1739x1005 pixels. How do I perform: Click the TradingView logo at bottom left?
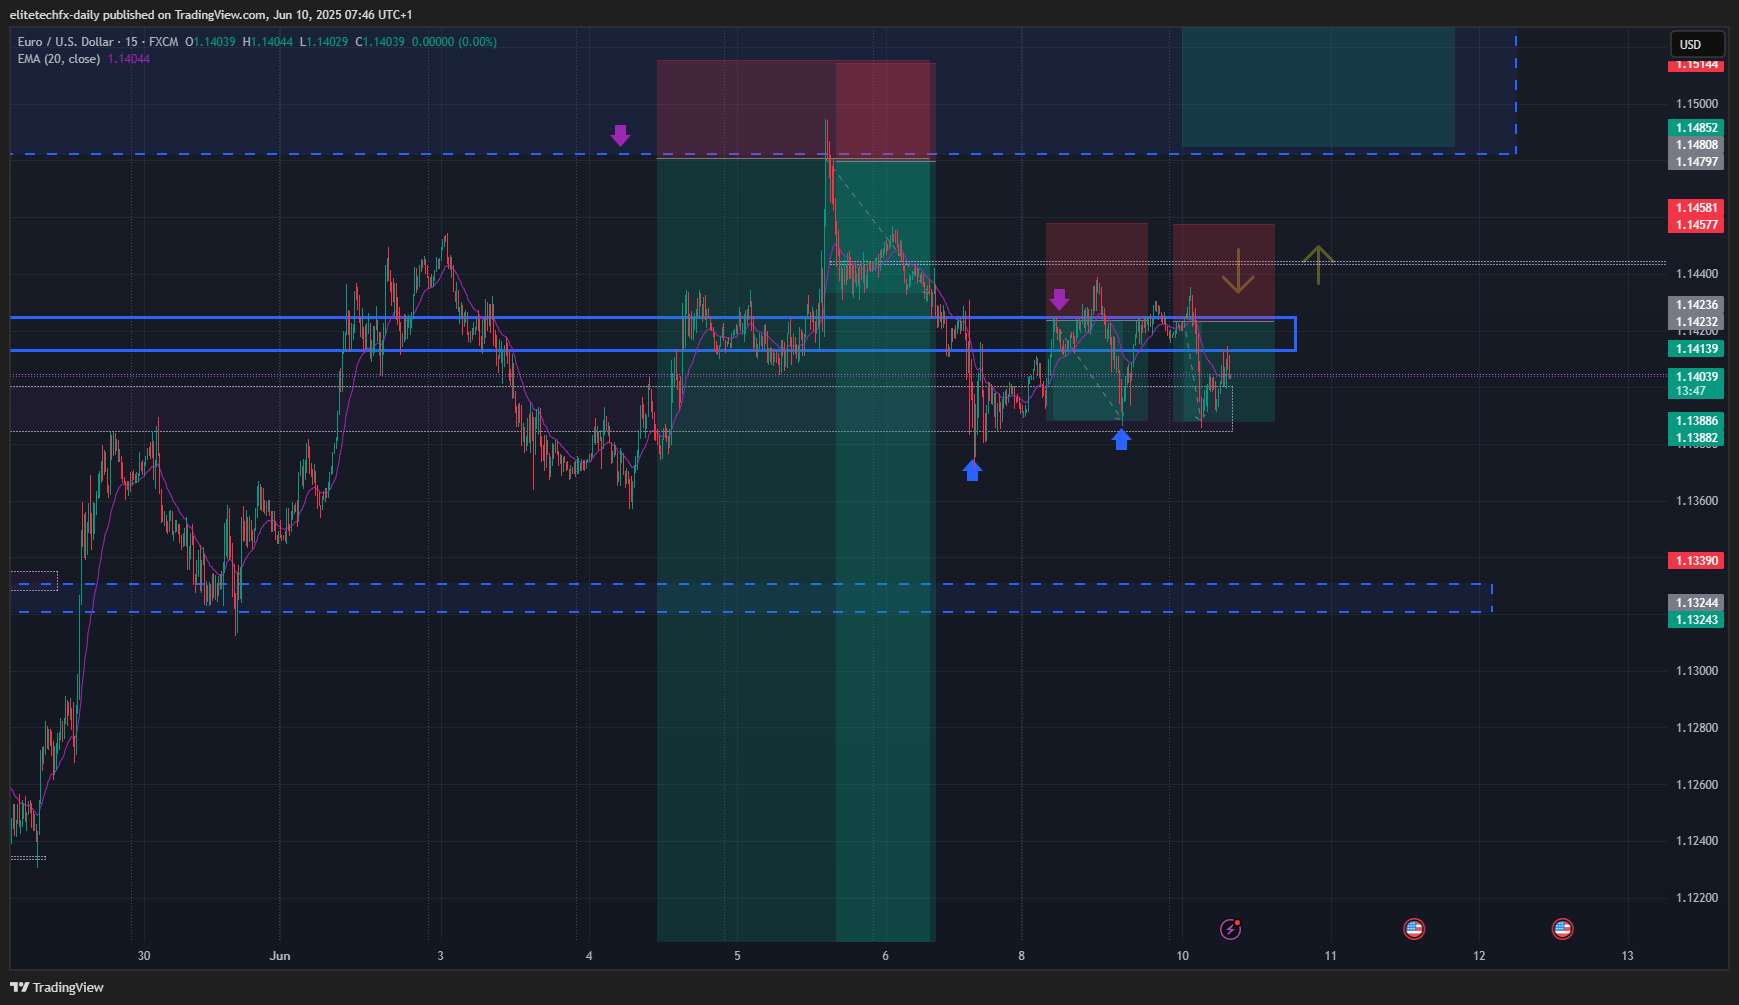pyautogui.click(x=57, y=987)
